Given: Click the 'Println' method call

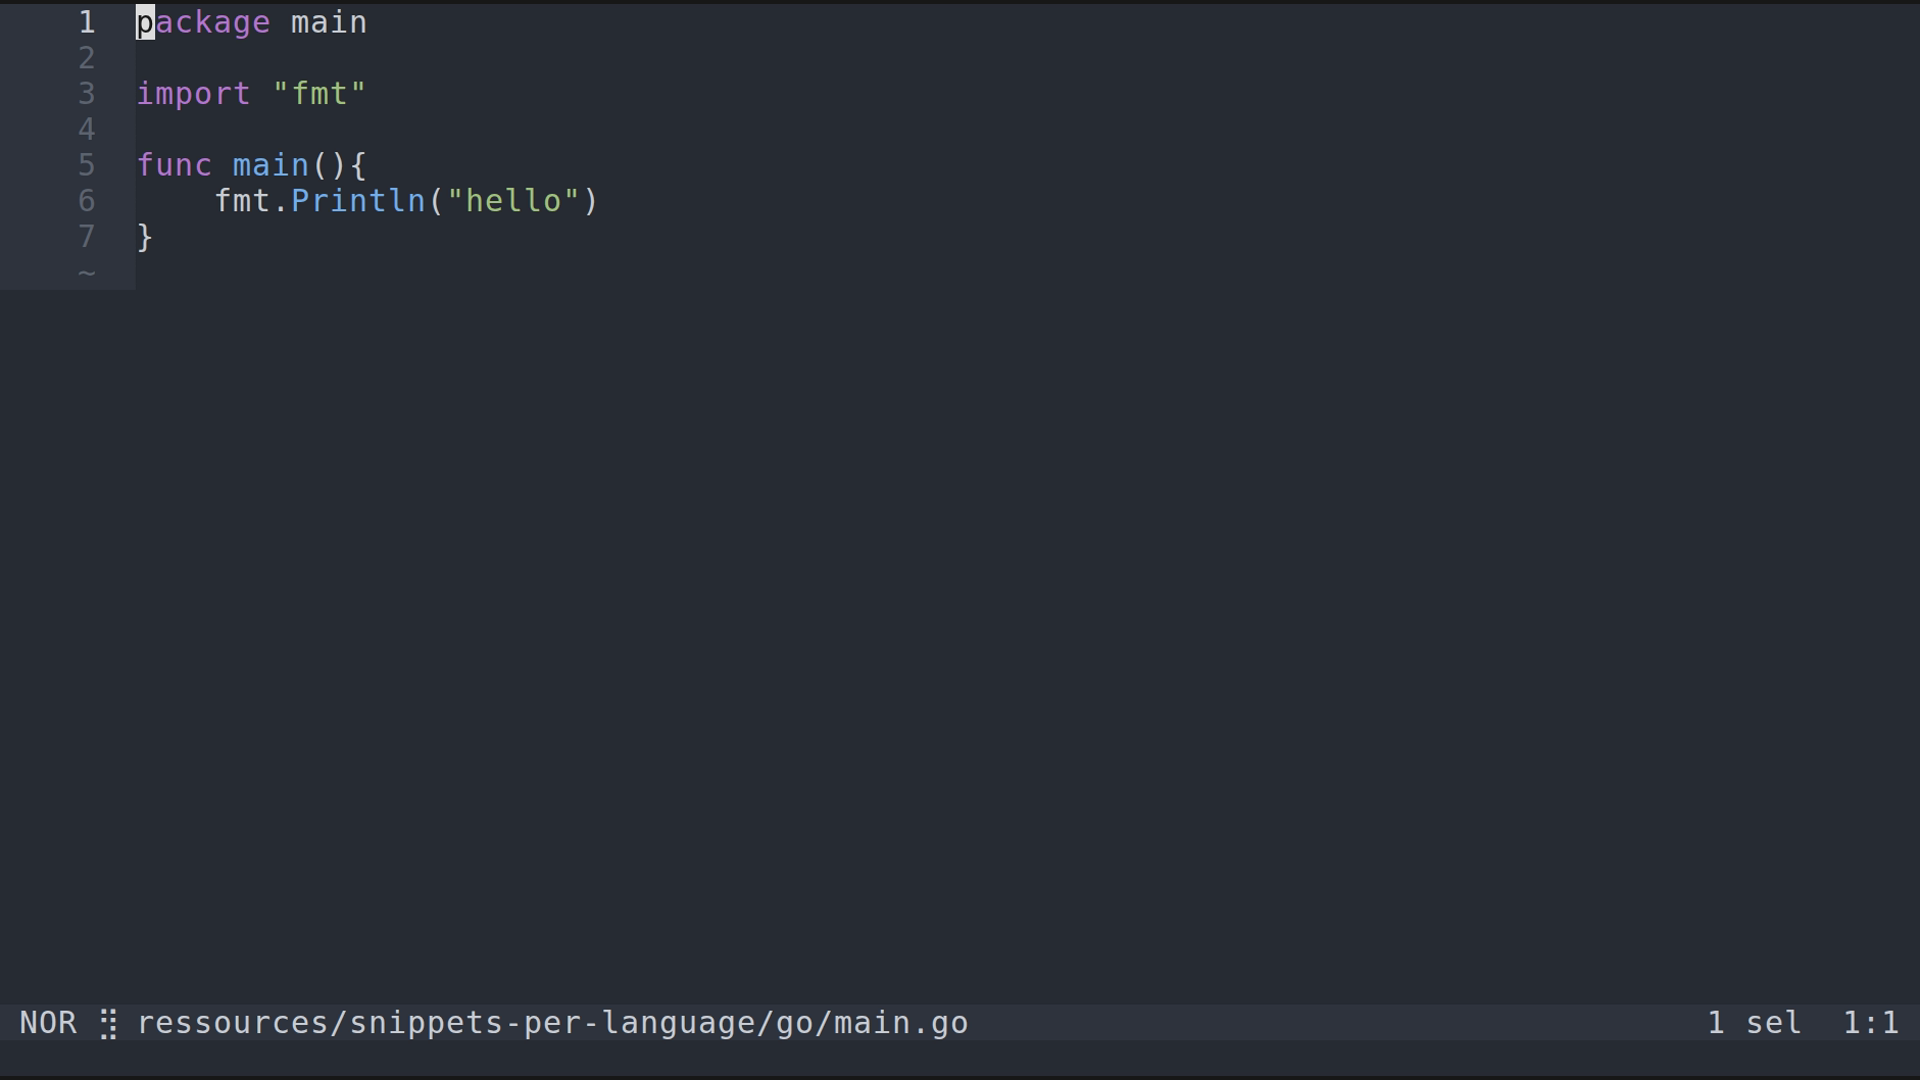Looking at the screenshot, I should tap(358, 201).
